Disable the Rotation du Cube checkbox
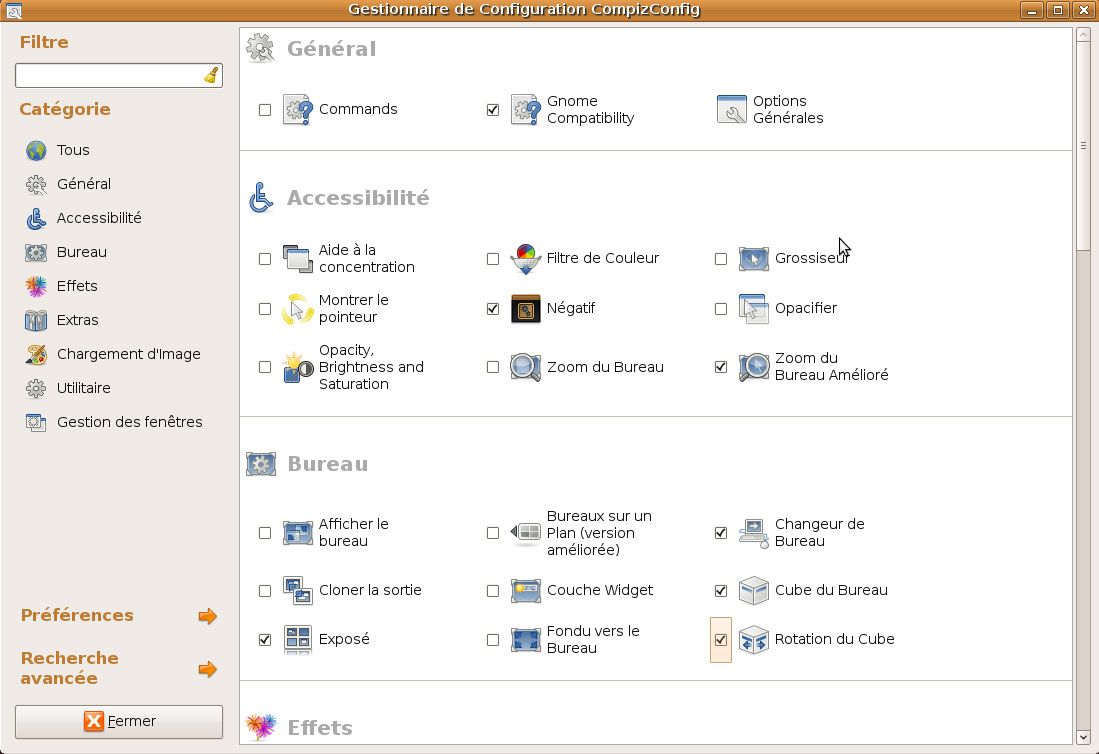 click(721, 640)
